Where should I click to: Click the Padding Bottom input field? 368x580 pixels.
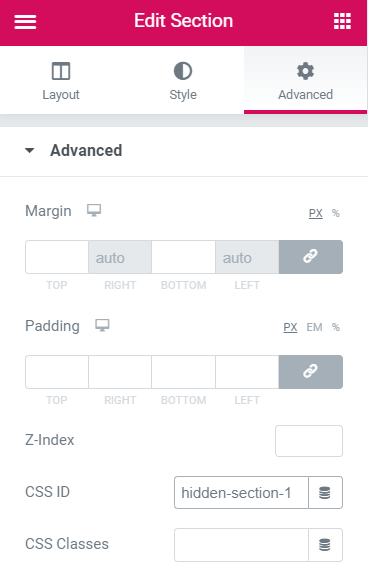pos(183,372)
